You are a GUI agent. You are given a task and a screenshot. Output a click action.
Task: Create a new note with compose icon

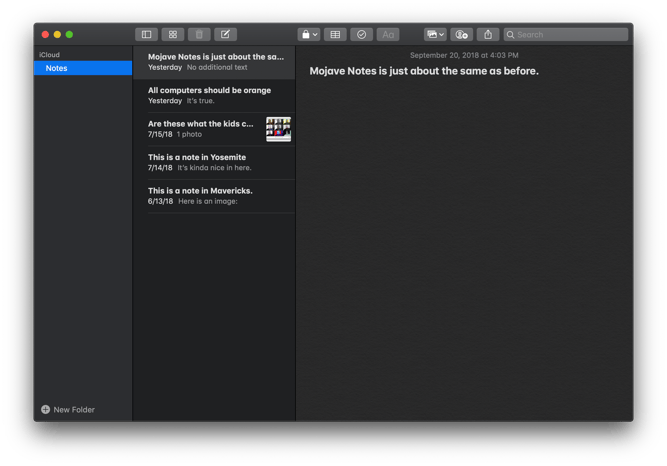[225, 34]
